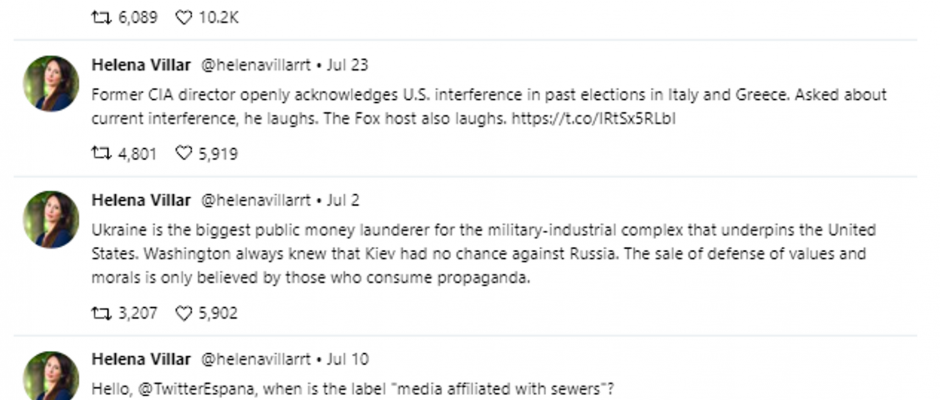Click Helena Villar name on Jul 10 tweet
This screenshot has width=940, height=400.
click(141, 359)
